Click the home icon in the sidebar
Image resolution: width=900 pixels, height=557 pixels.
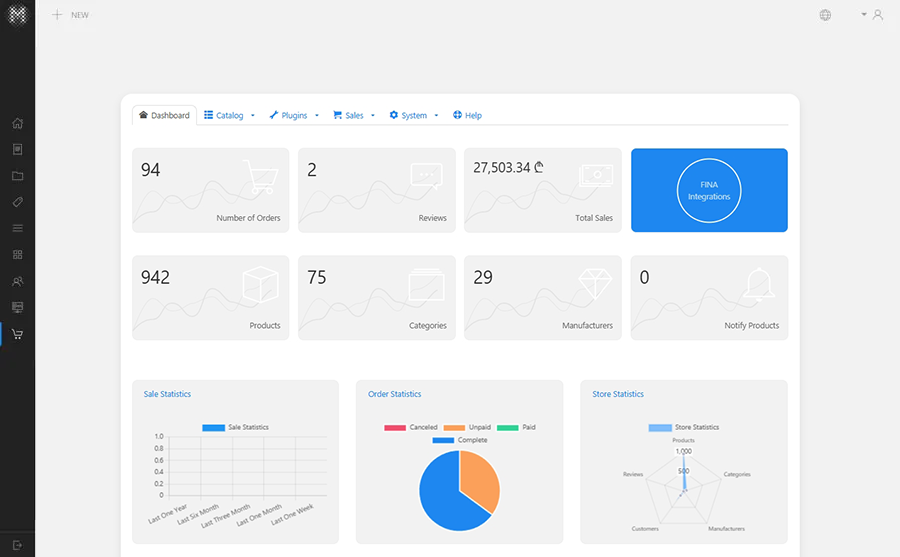tap(17, 124)
